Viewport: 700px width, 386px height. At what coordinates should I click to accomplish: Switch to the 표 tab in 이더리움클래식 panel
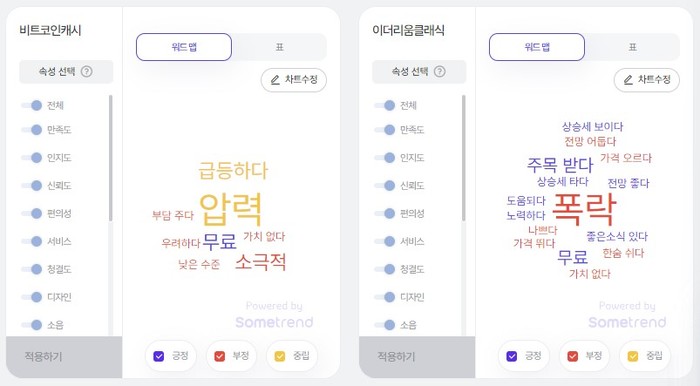(633, 47)
